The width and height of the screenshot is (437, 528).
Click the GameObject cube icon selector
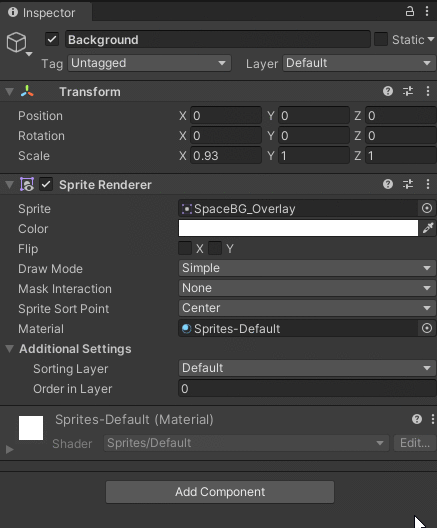[19, 43]
